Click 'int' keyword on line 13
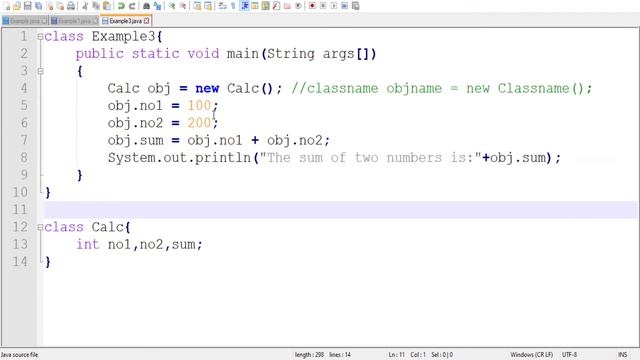Screen dimensions: 640x360 [x=87, y=244]
